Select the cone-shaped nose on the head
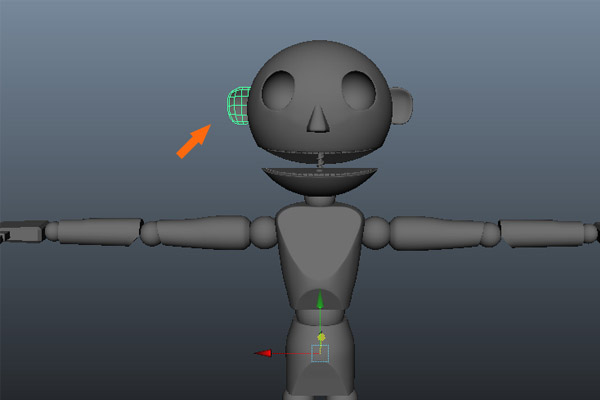This screenshot has height=400, width=600. (318, 119)
